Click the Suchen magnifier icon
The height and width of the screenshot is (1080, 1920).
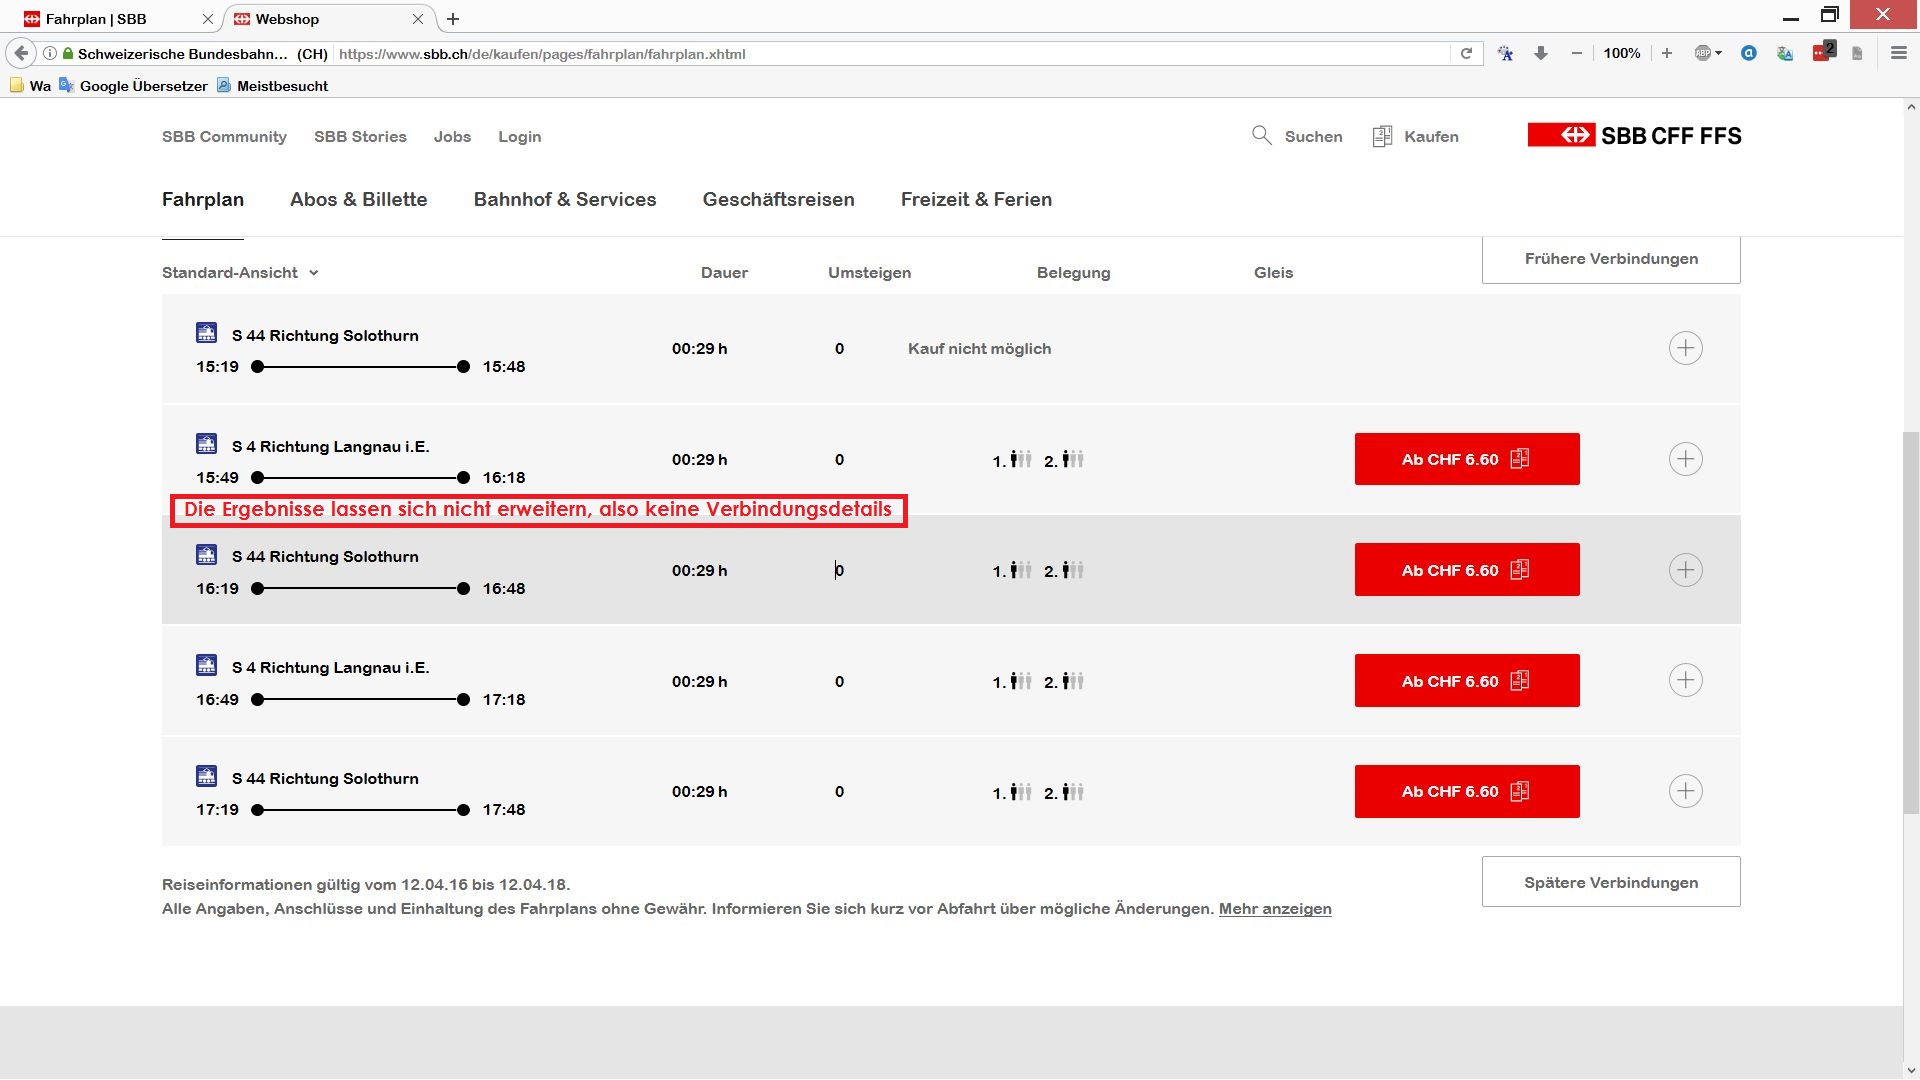point(1261,135)
